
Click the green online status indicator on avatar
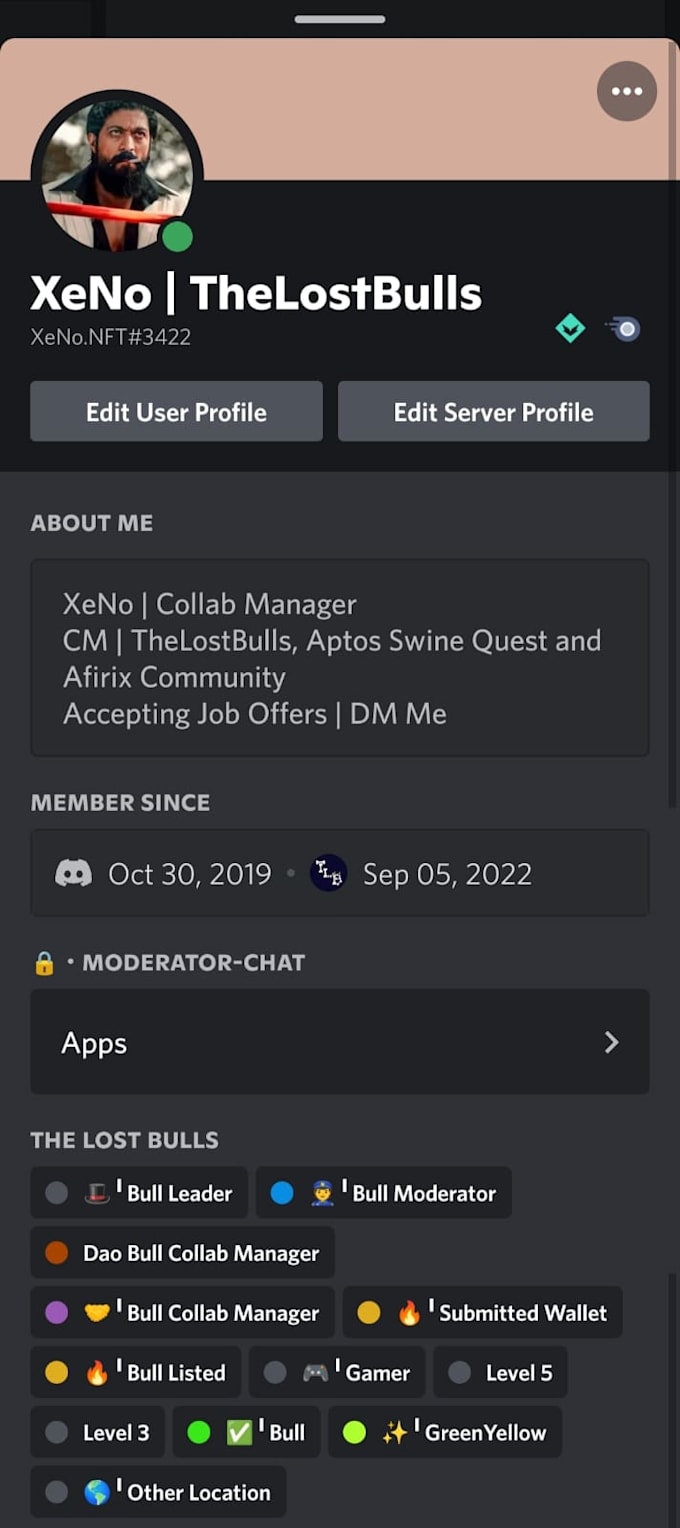[x=178, y=237]
